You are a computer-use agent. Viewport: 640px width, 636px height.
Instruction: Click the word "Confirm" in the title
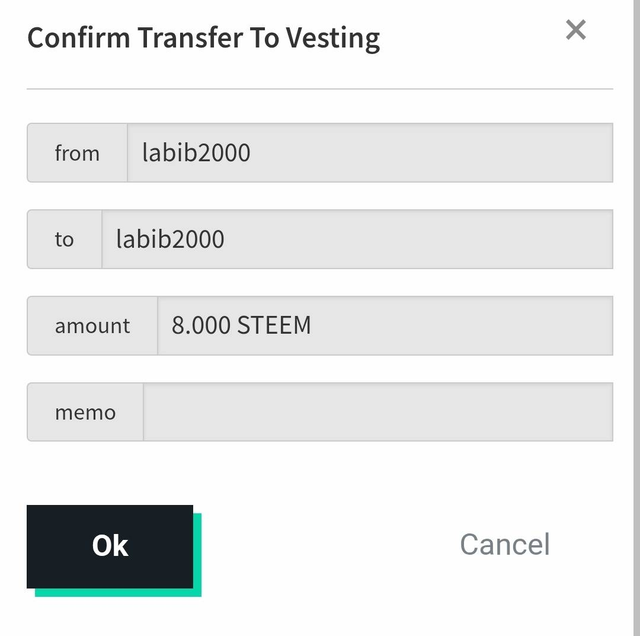(78, 39)
